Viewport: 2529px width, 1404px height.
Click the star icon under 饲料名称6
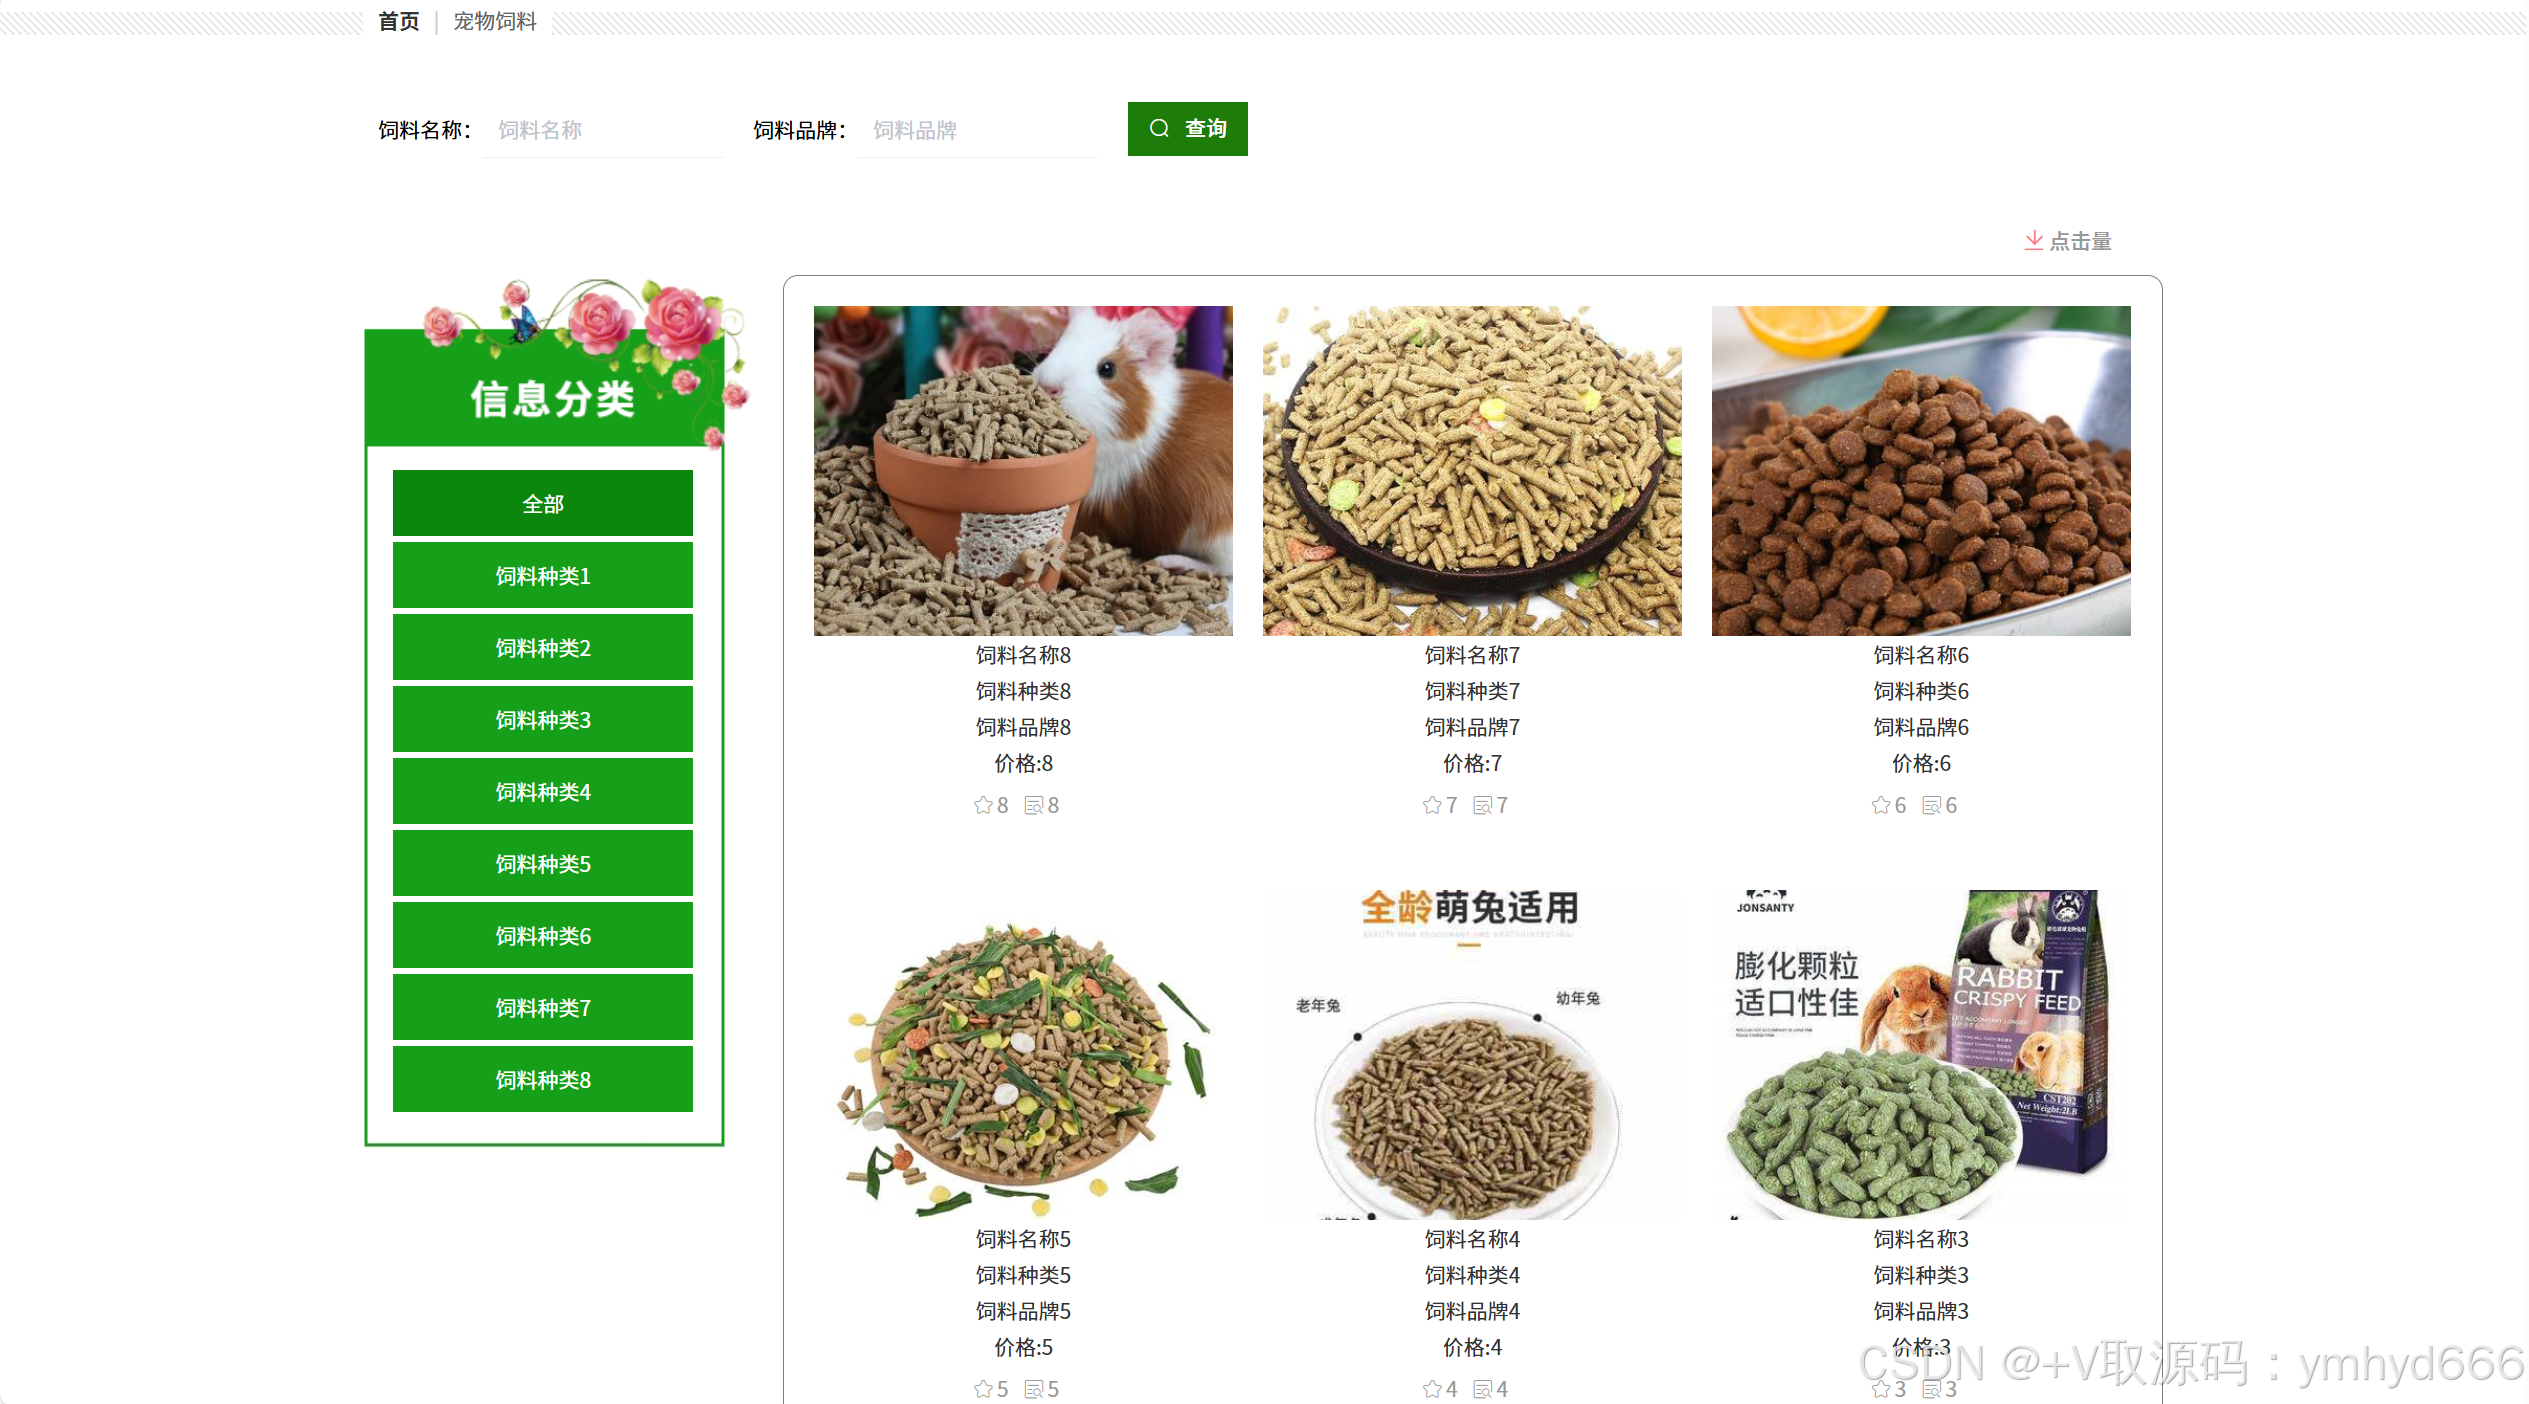[x=1881, y=805]
